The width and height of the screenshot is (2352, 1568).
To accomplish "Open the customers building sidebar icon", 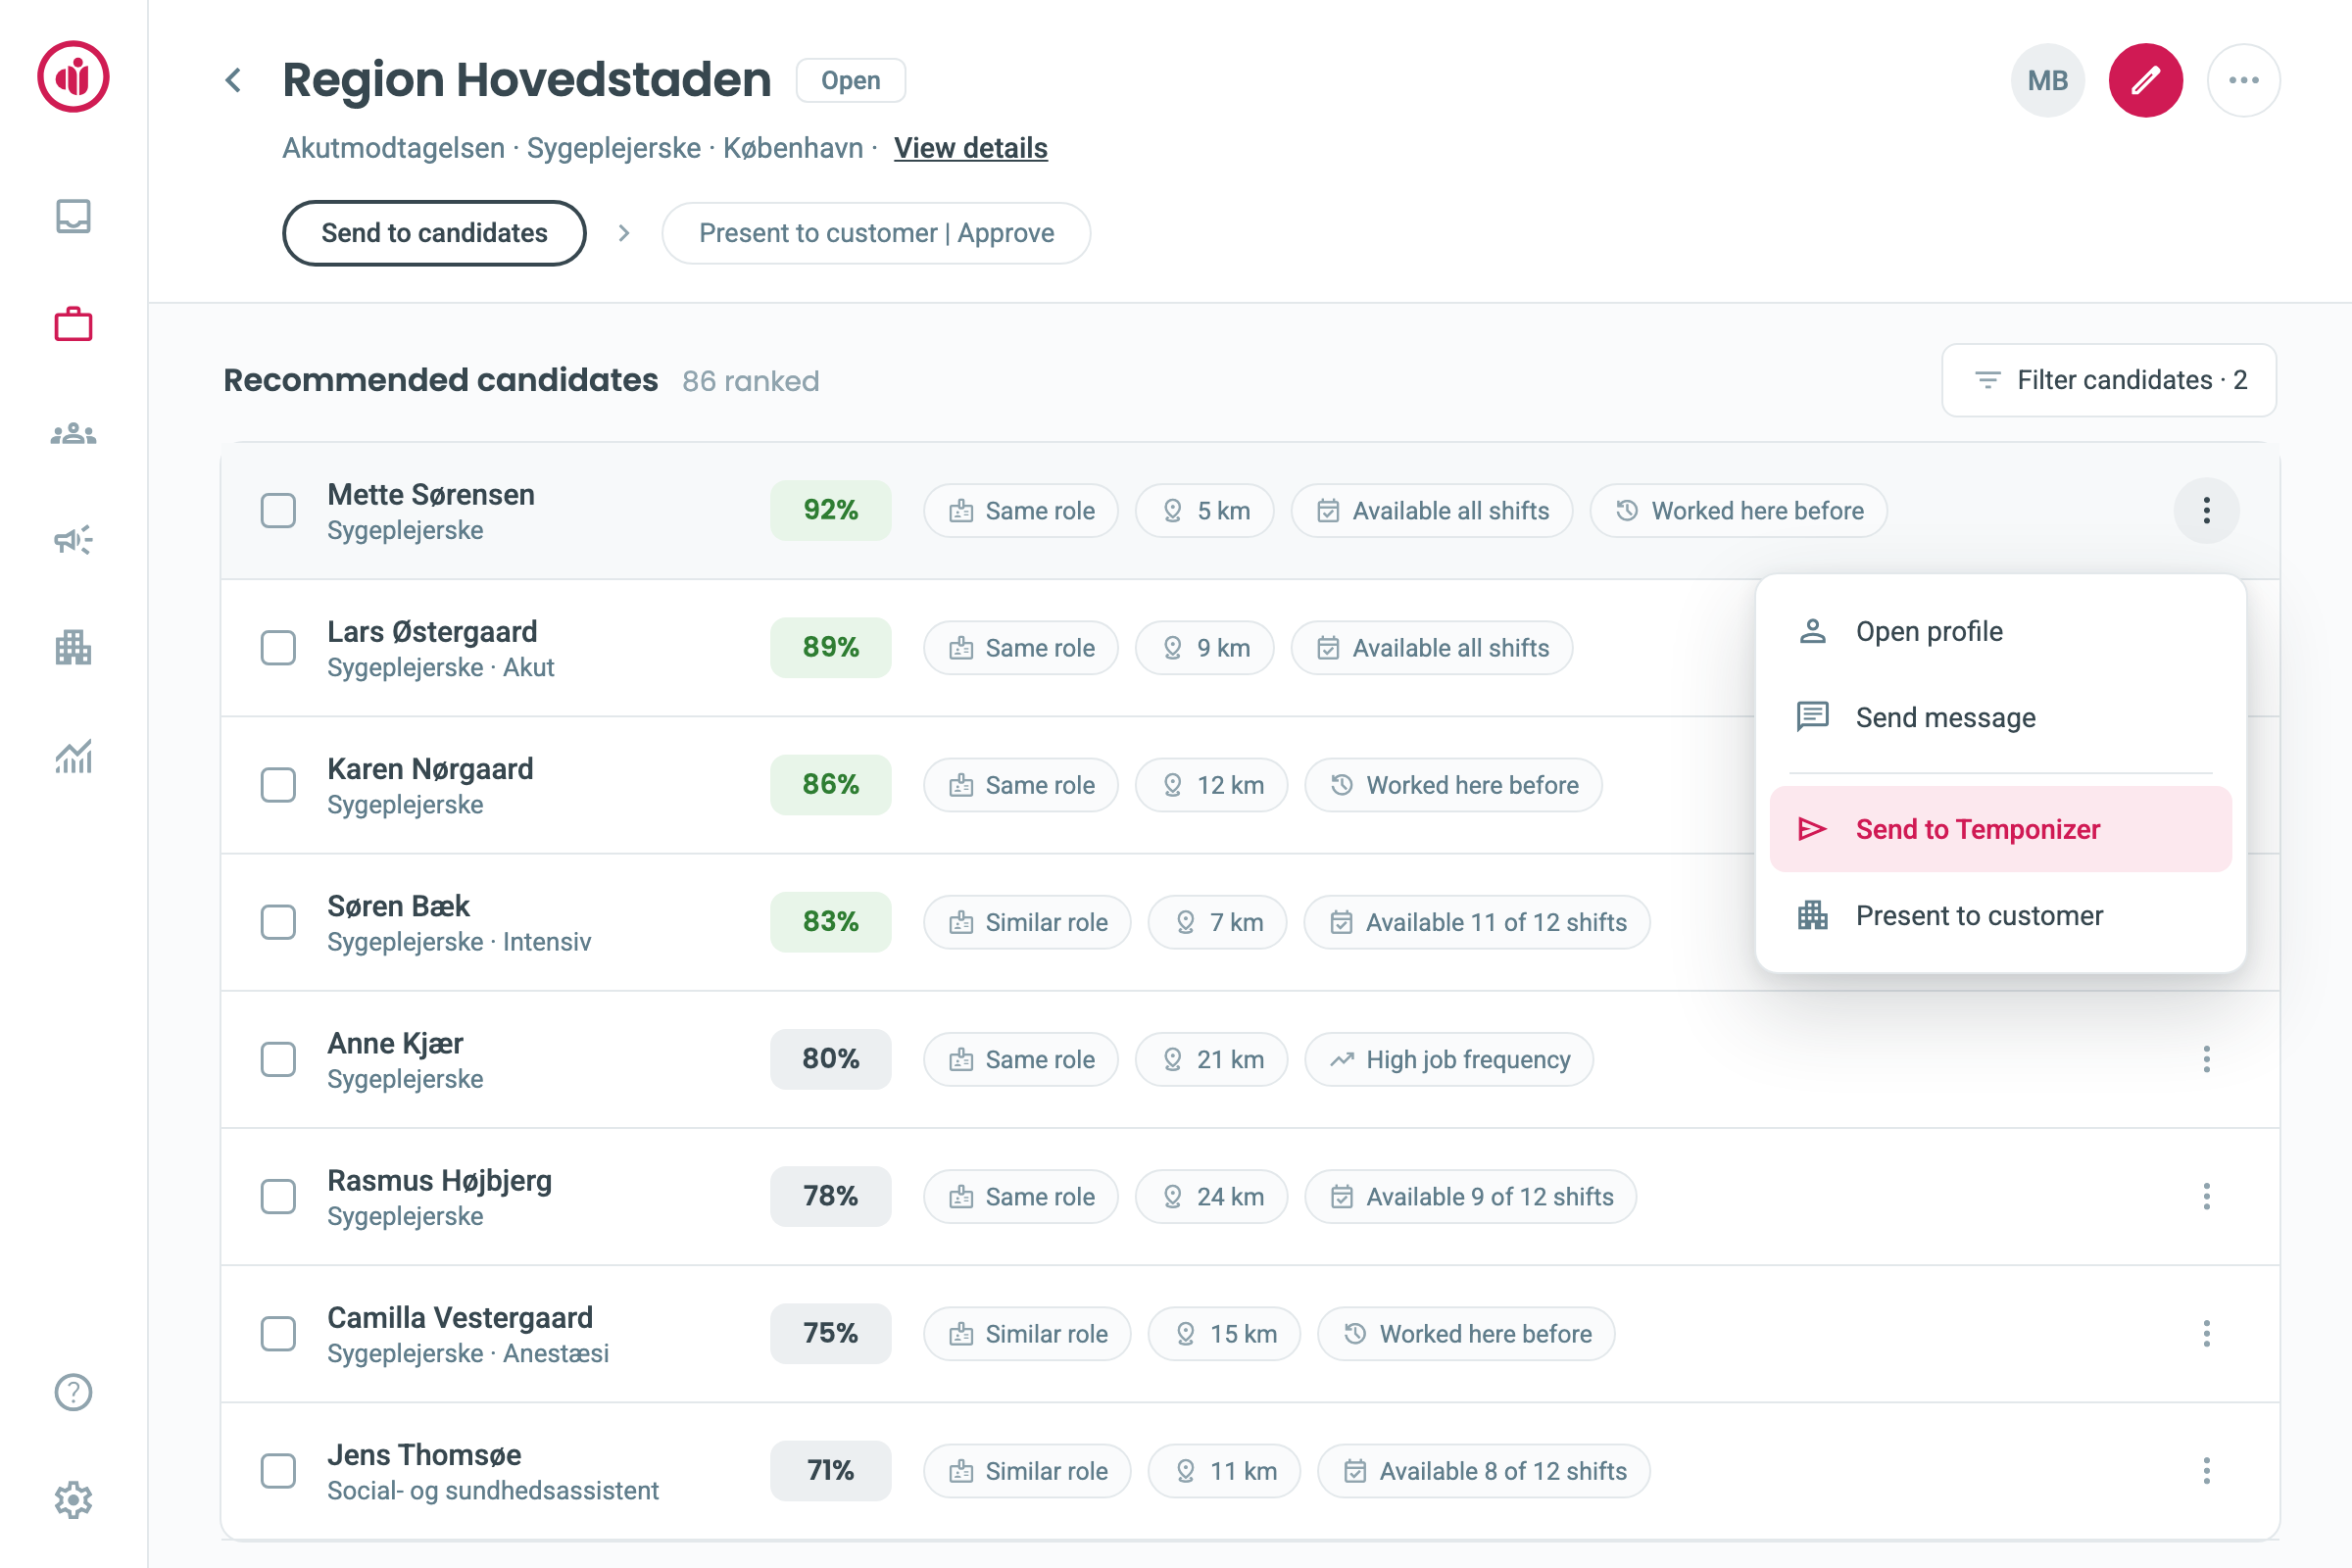I will pyautogui.click(x=73, y=648).
